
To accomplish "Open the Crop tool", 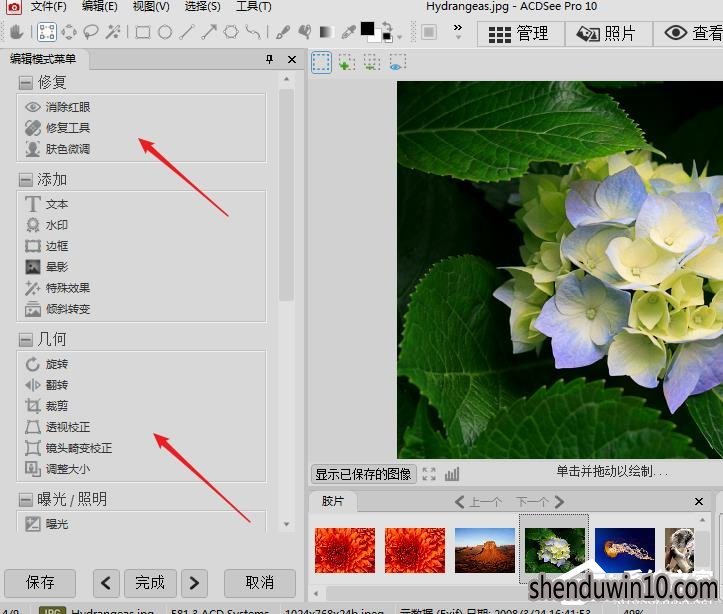I will 47,406.
